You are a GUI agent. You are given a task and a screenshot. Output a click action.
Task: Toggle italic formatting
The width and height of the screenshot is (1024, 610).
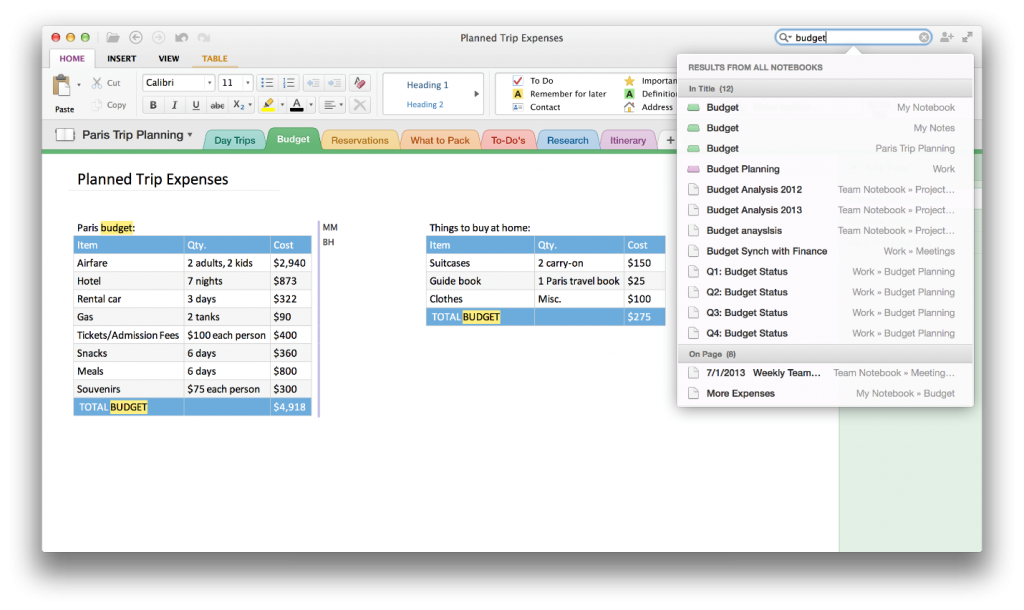(x=171, y=105)
